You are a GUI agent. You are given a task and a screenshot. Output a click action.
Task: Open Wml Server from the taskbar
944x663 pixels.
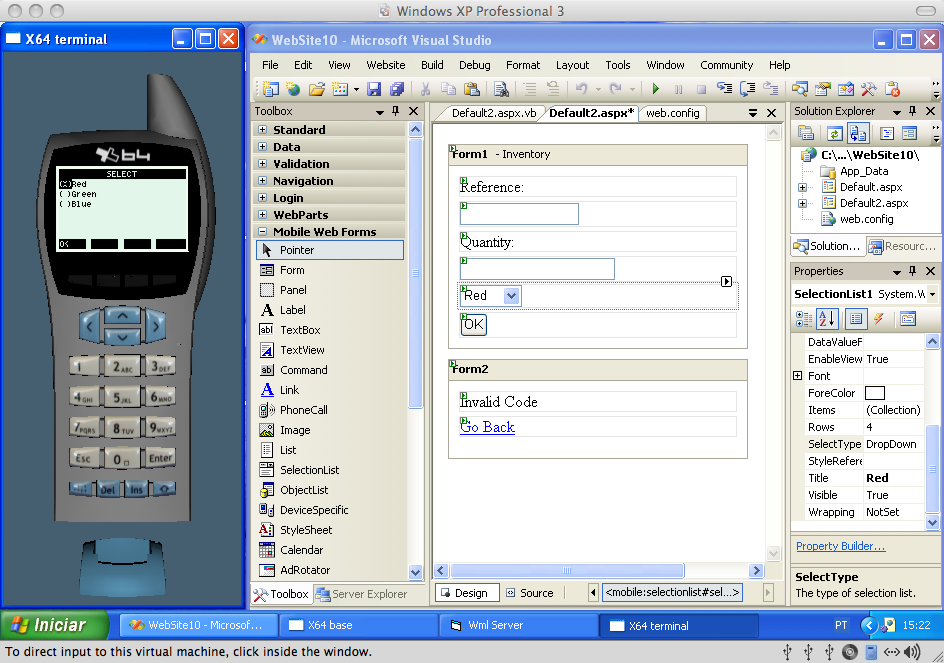518,625
